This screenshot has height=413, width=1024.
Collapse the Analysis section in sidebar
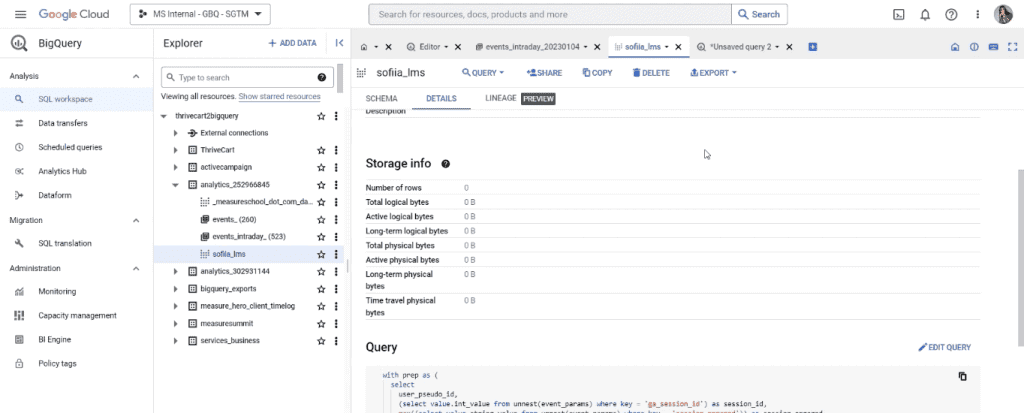coord(136,76)
